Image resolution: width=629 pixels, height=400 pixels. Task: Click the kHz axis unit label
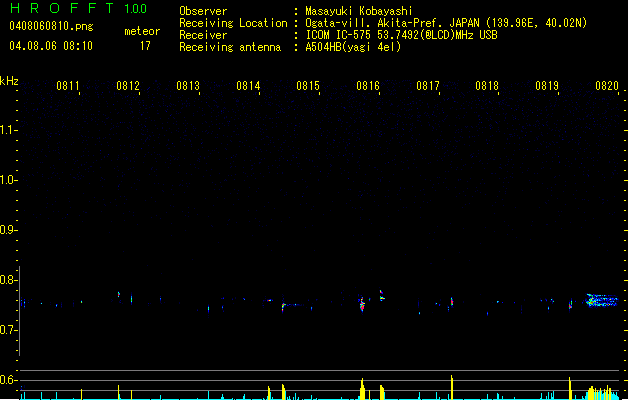9,81
